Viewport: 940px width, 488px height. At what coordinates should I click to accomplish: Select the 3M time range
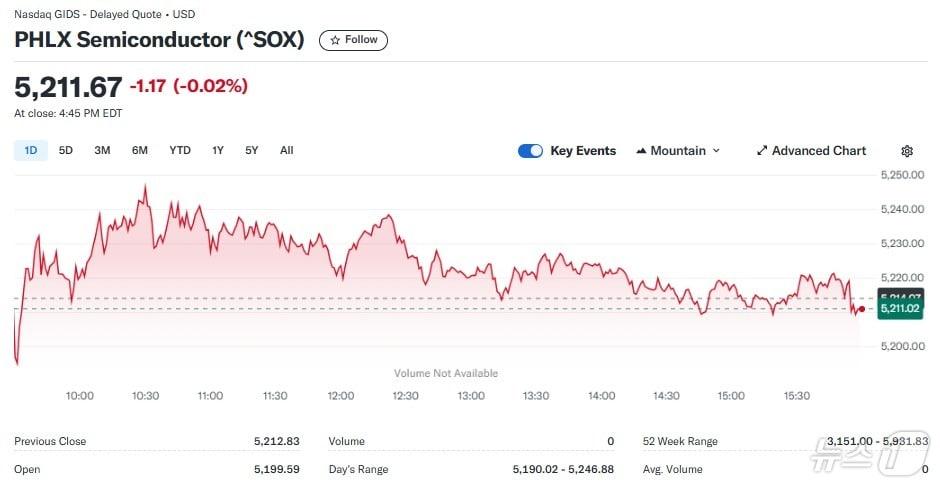pos(102,151)
